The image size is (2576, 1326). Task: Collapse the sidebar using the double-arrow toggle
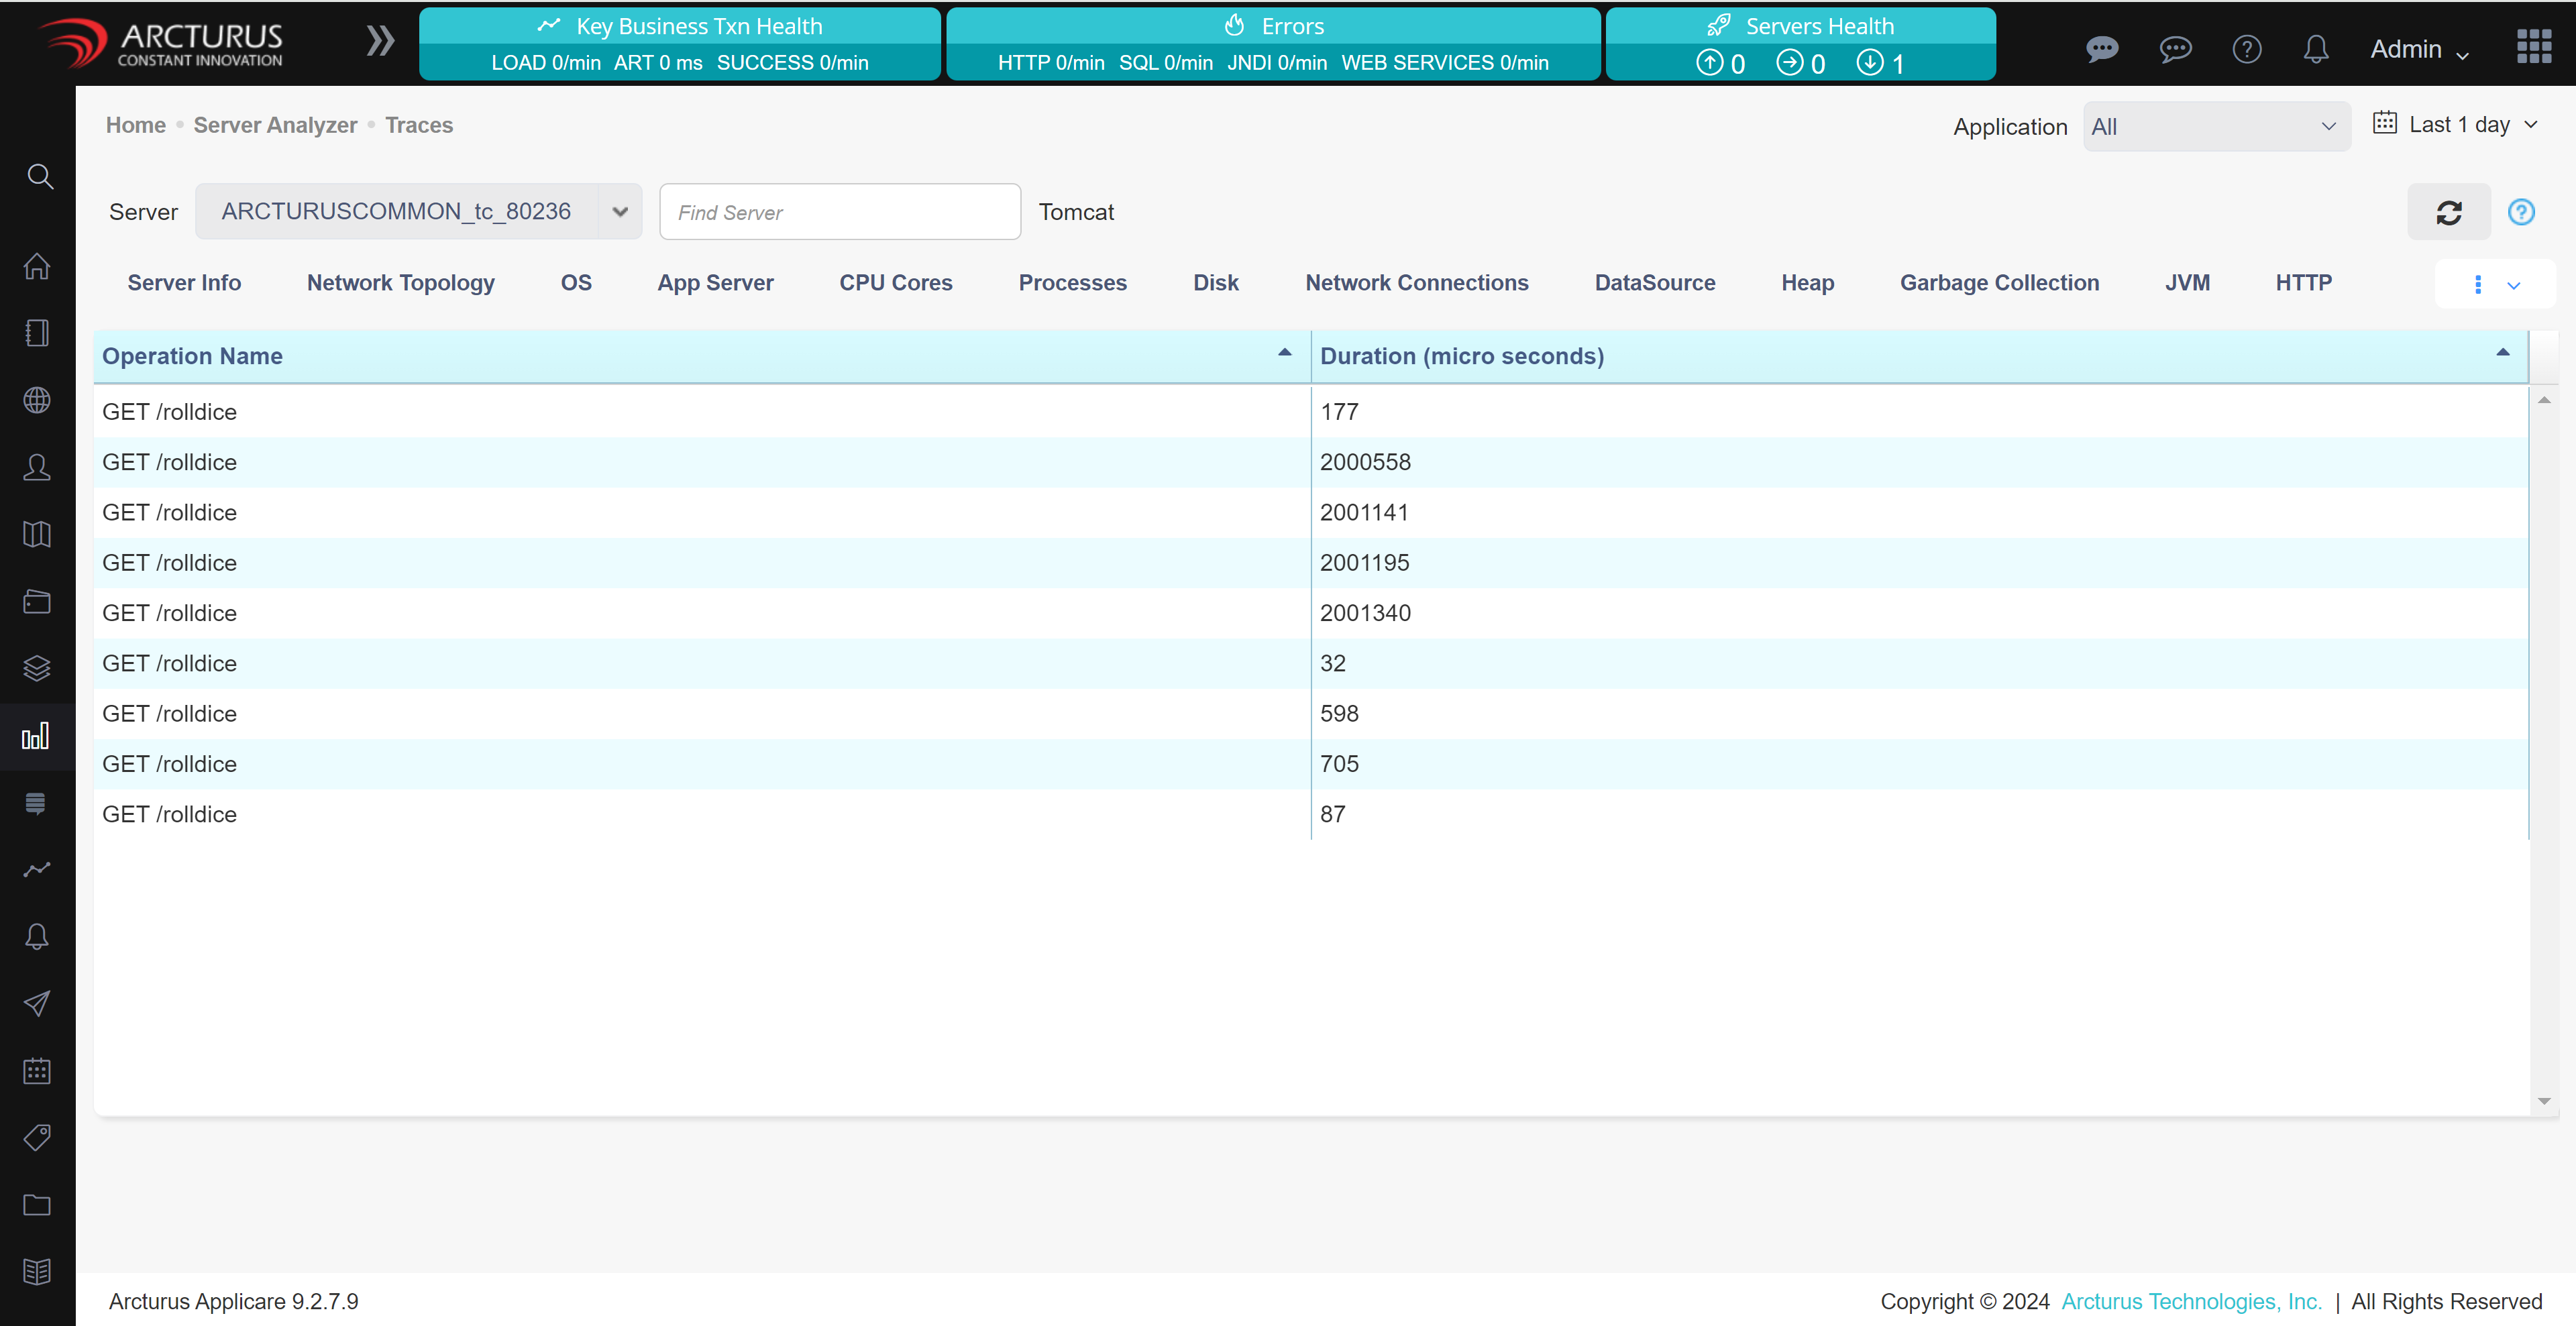pyautogui.click(x=380, y=41)
